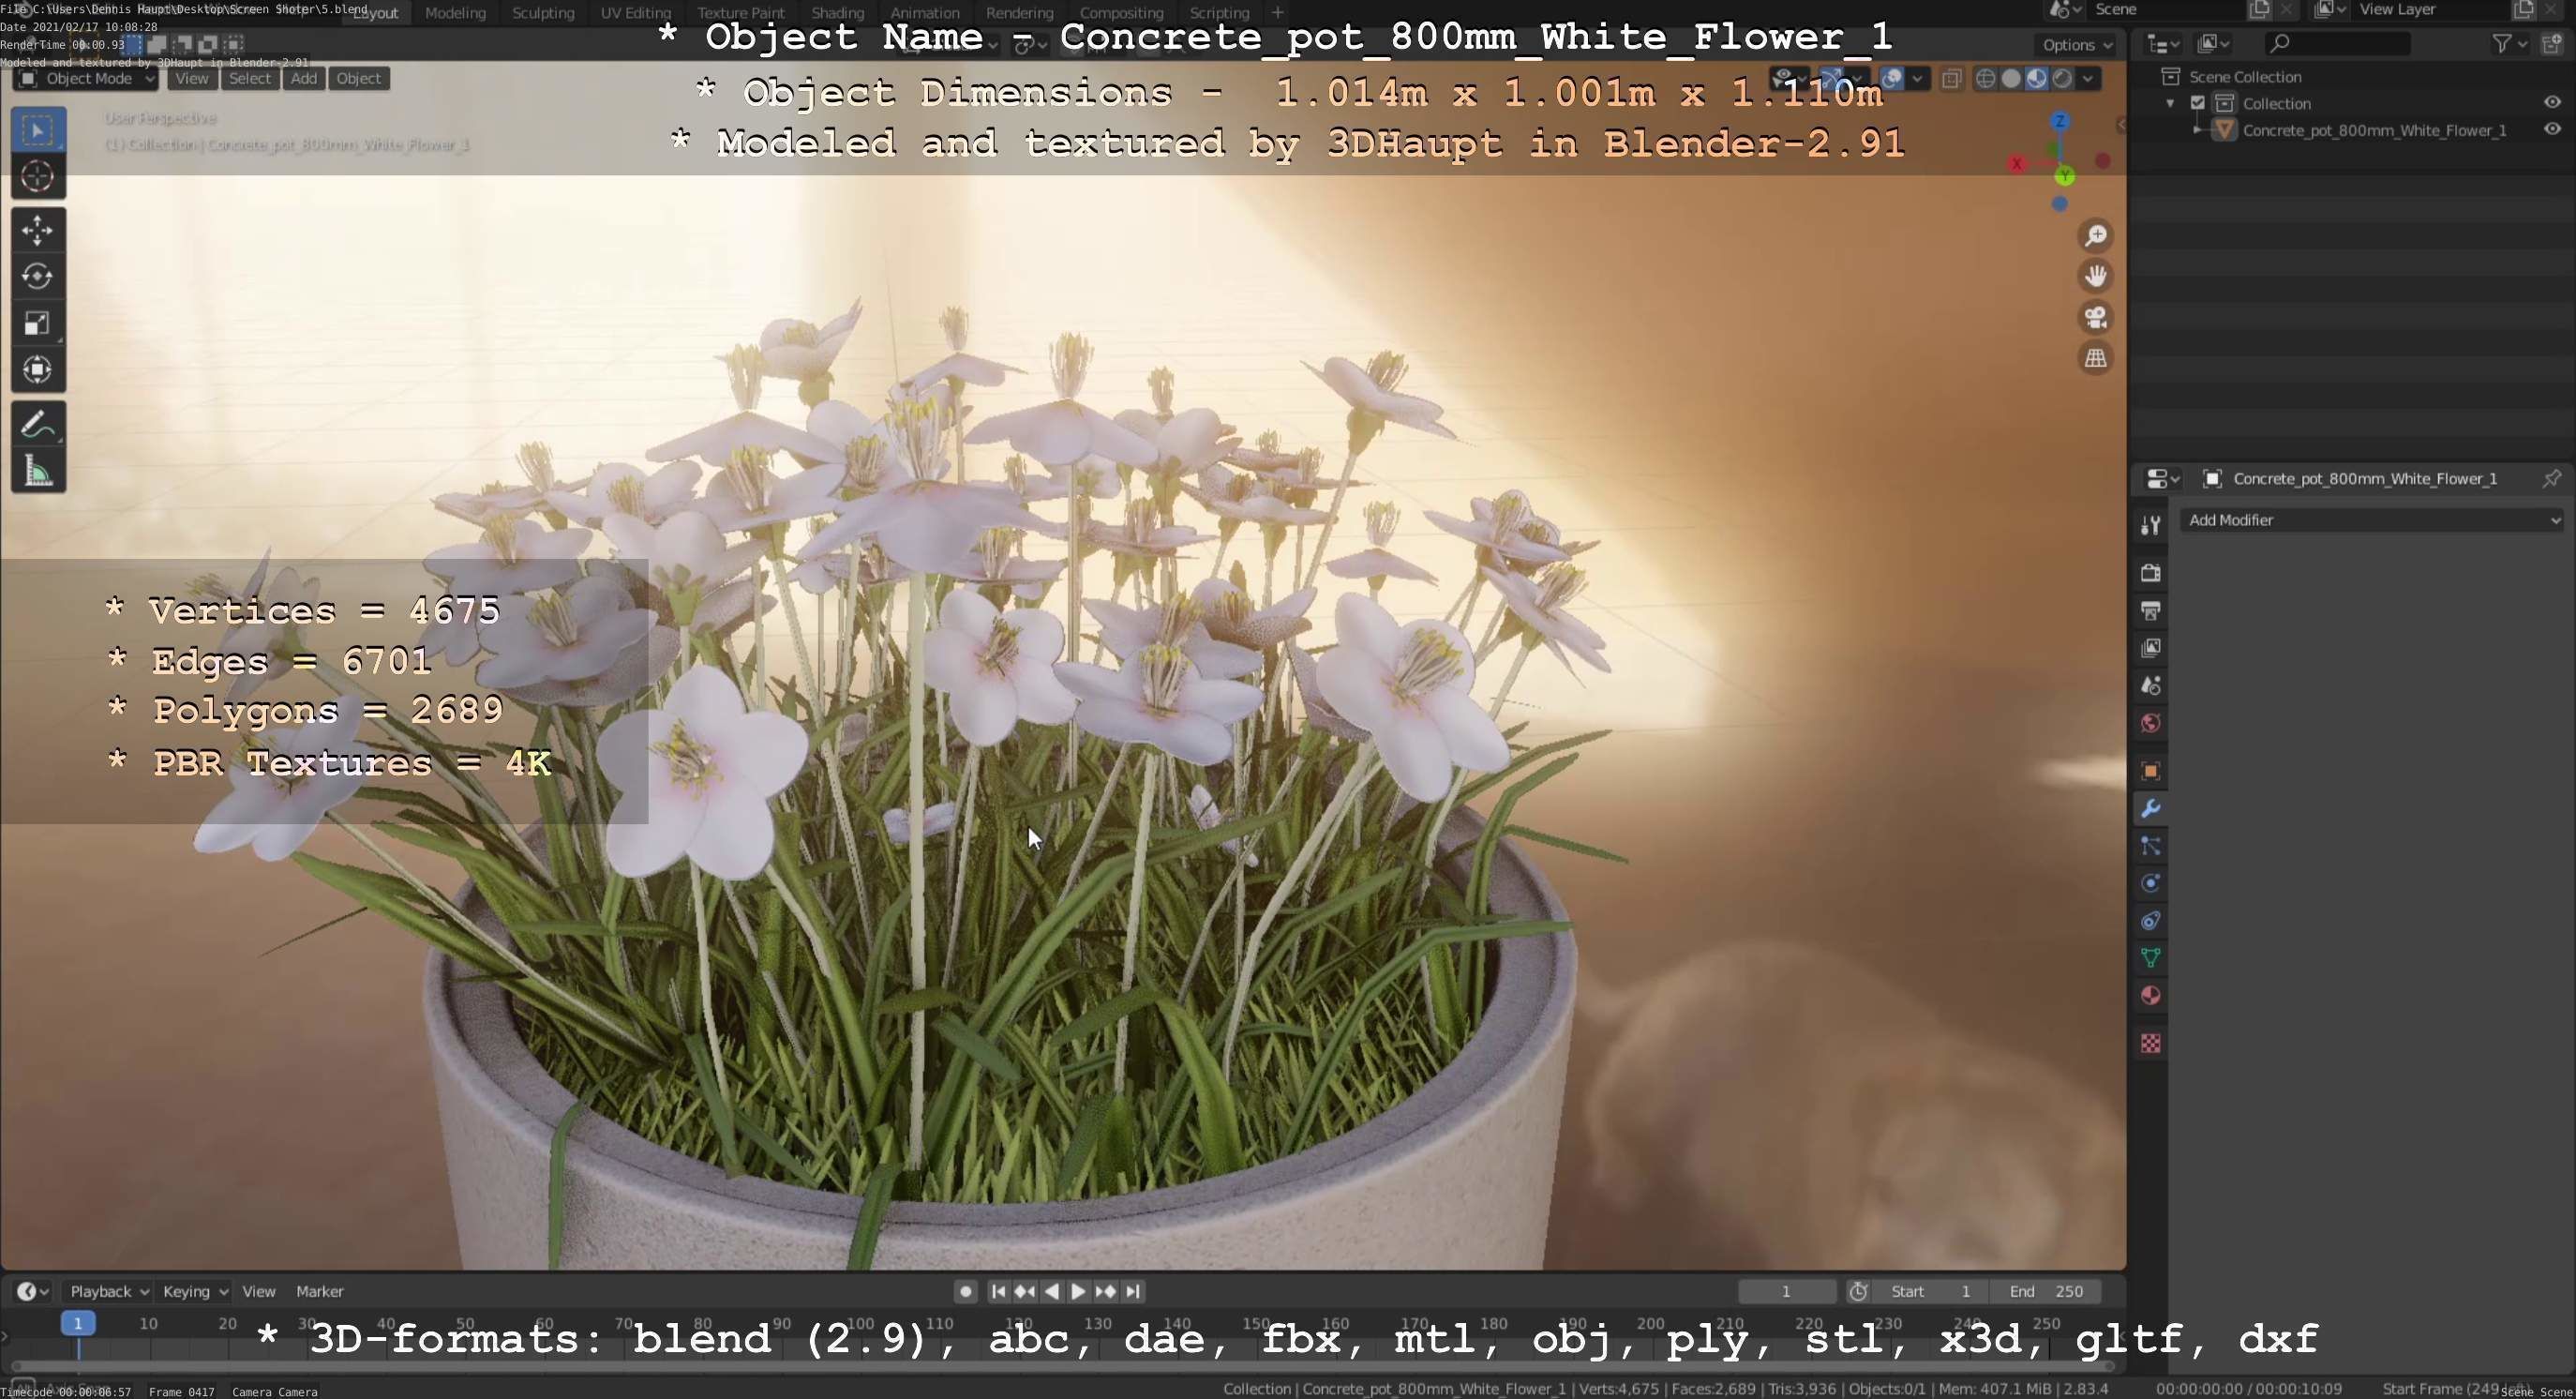Select the Rotate tool
The image size is (2576, 1399).
[x=37, y=276]
